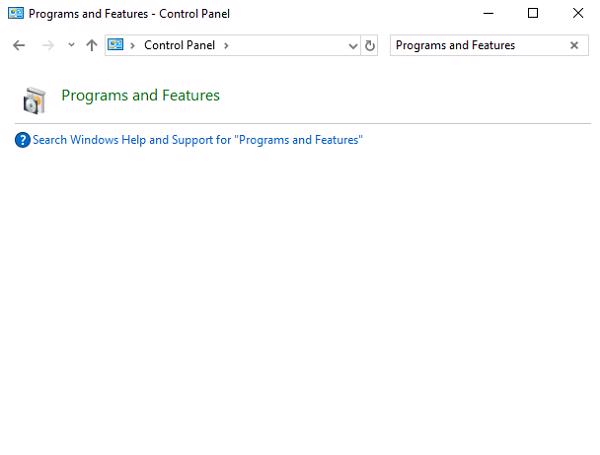This screenshot has width=600, height=455.
Task: Open the address bar previous locations dropdown
Action: tap(353, 45)
